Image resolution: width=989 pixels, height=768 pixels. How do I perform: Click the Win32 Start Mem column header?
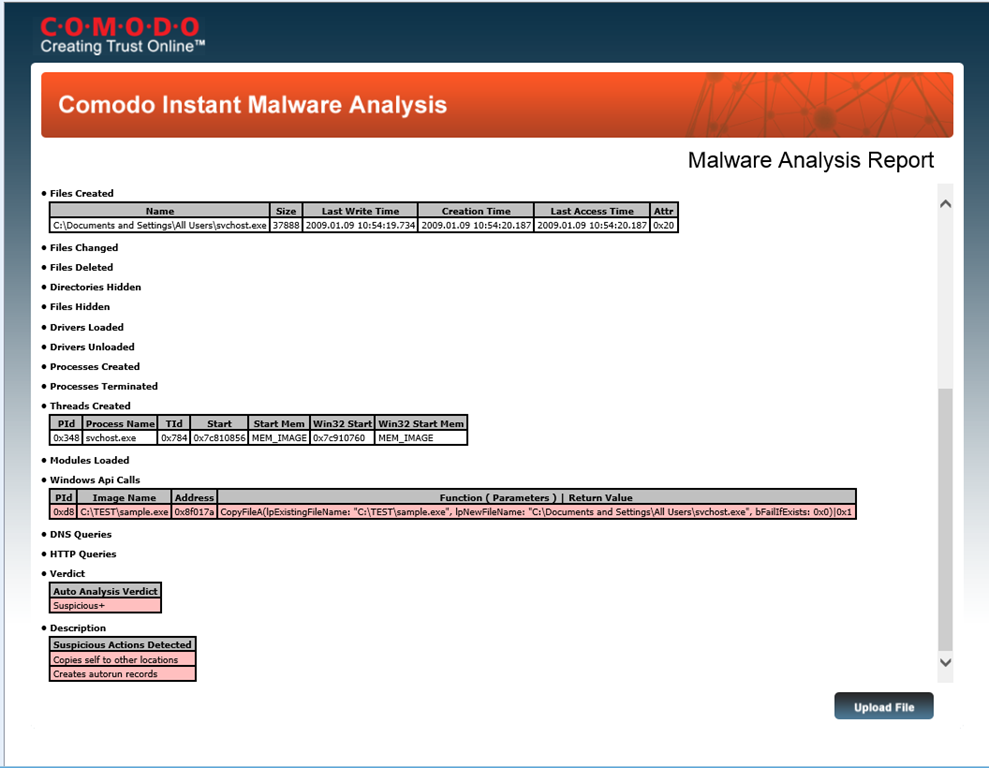pos(421,423)
